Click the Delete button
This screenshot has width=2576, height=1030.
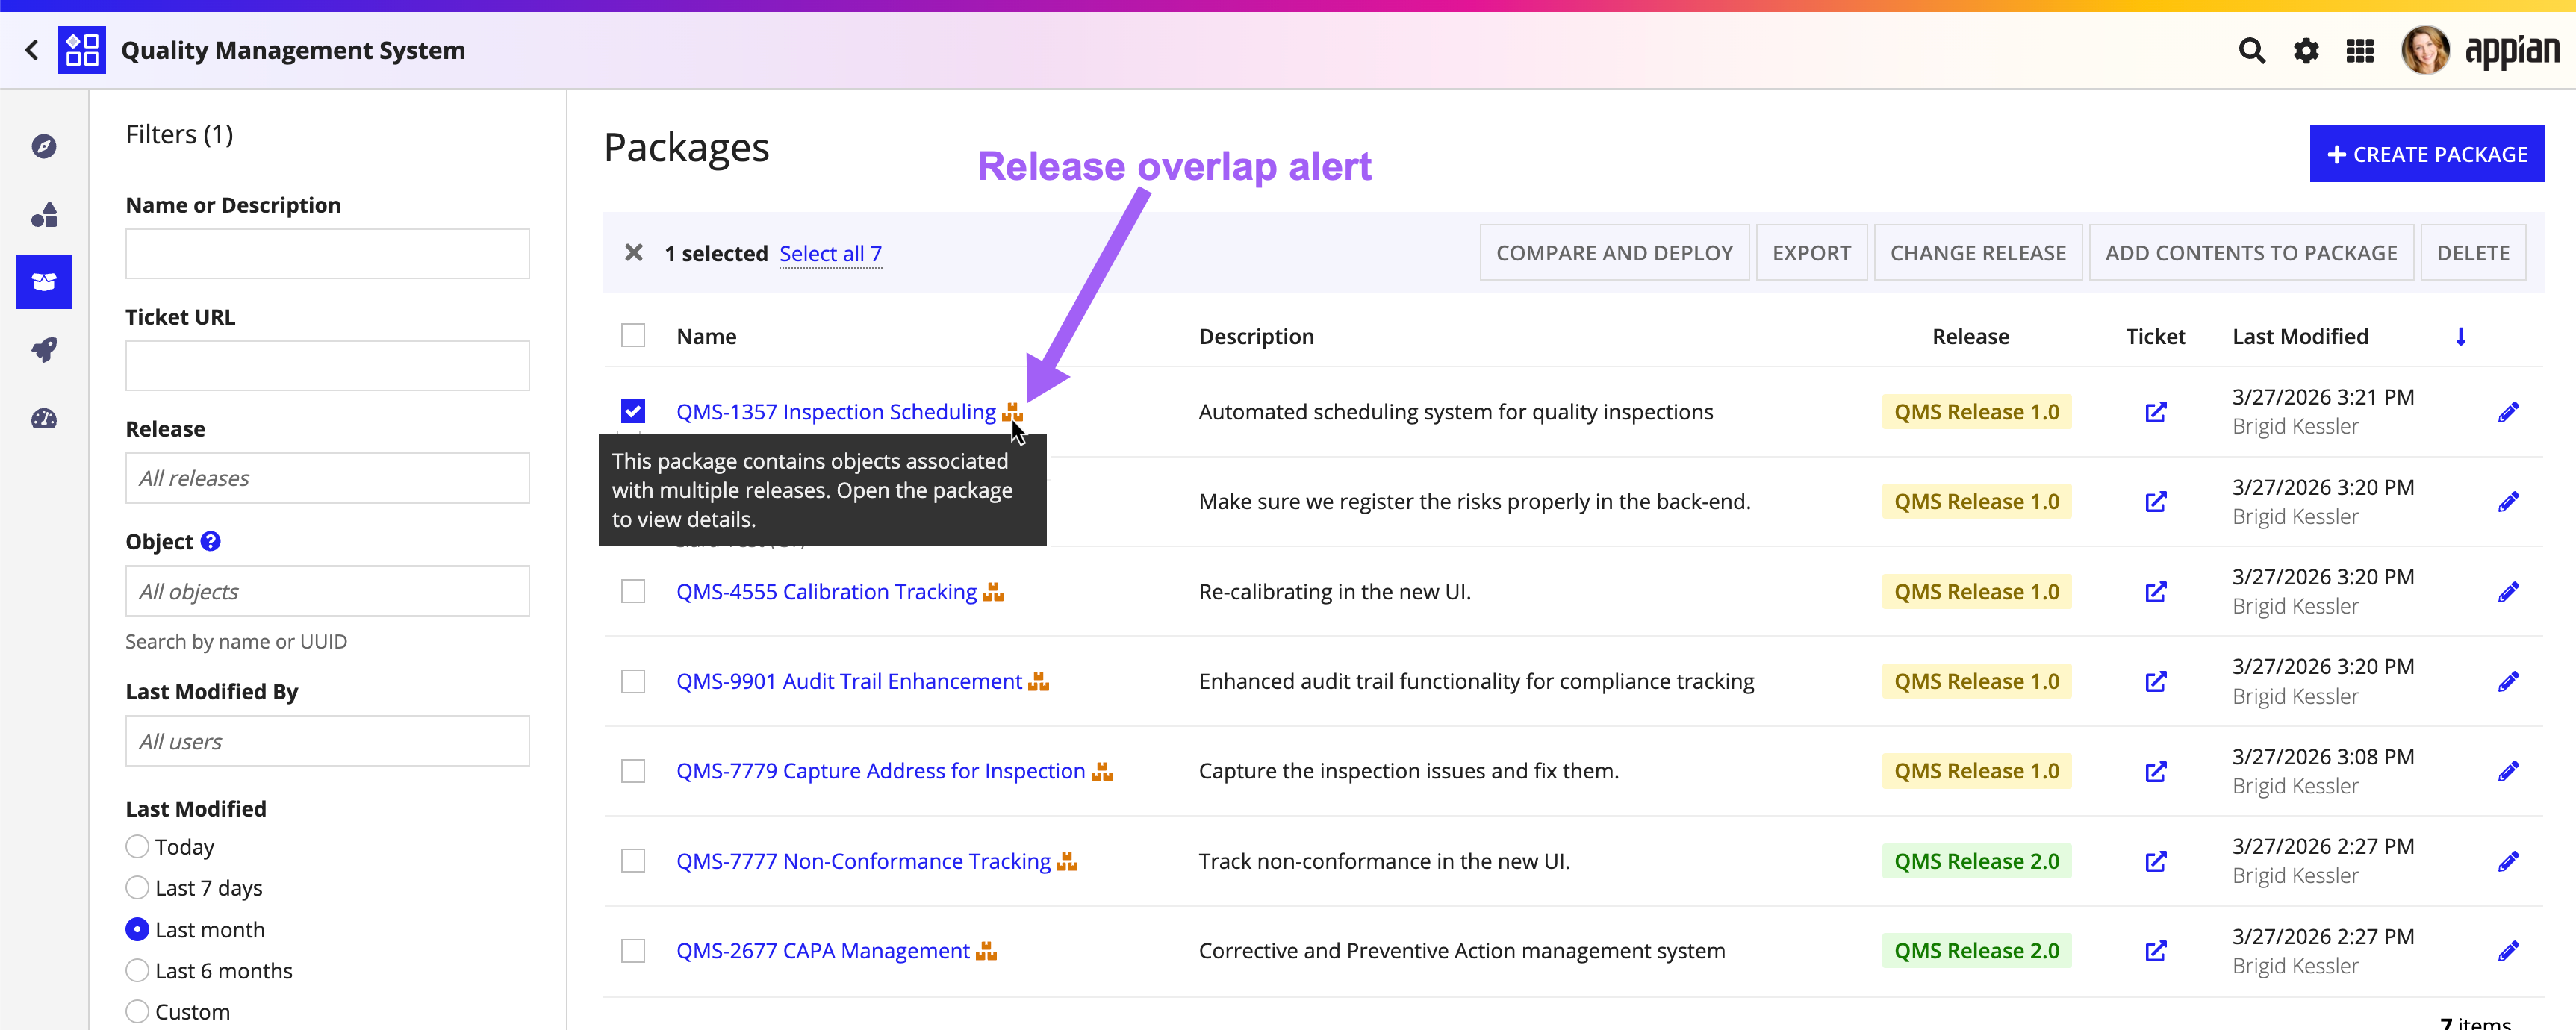tap(2472, 253)
